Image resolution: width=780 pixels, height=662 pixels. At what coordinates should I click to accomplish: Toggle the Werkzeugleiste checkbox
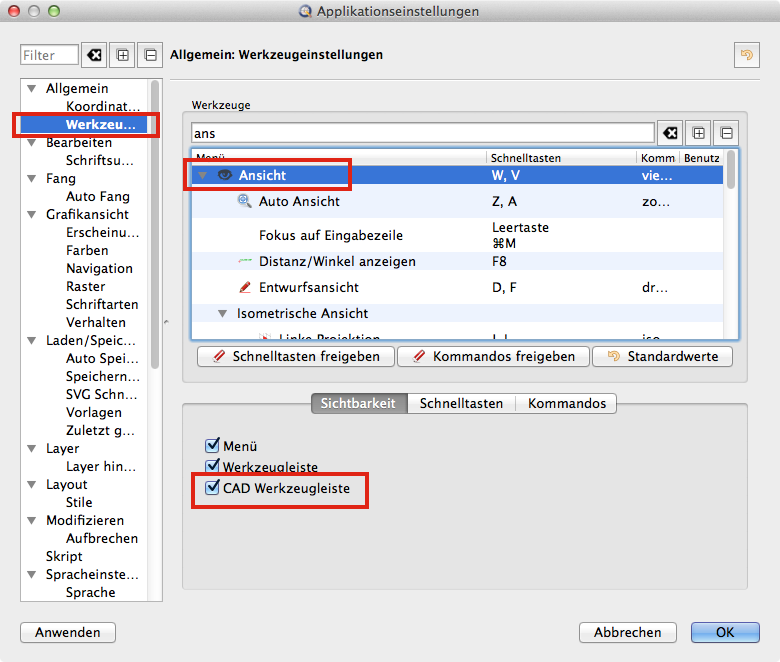coord(211,466)
